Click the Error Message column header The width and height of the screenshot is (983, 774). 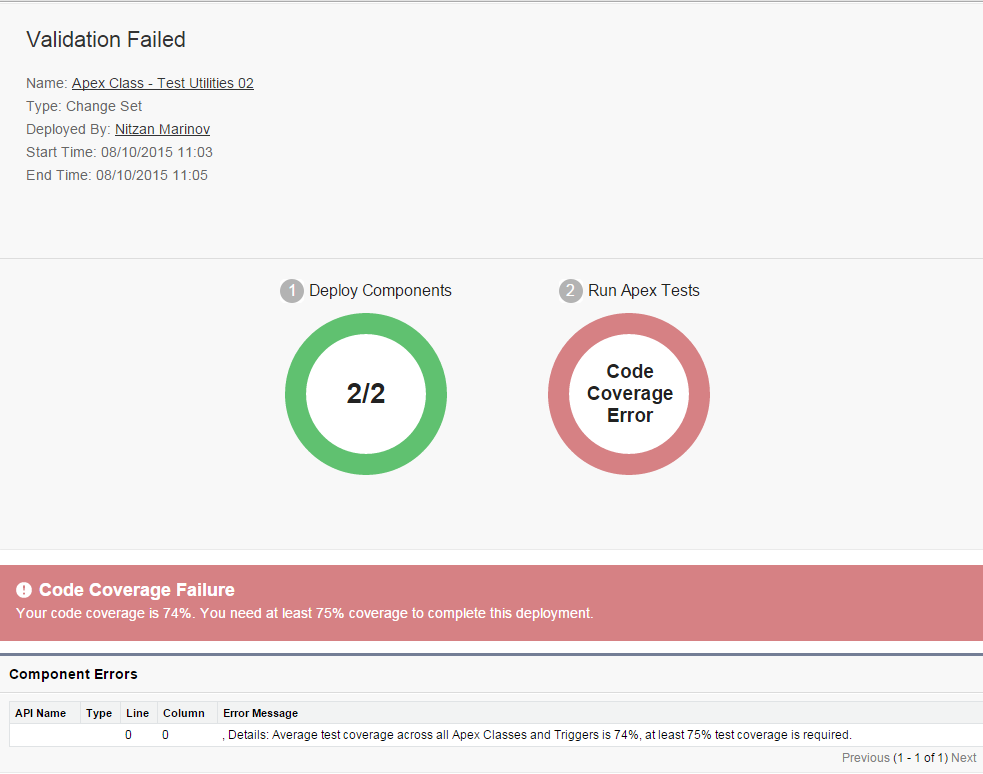(260, 713)
